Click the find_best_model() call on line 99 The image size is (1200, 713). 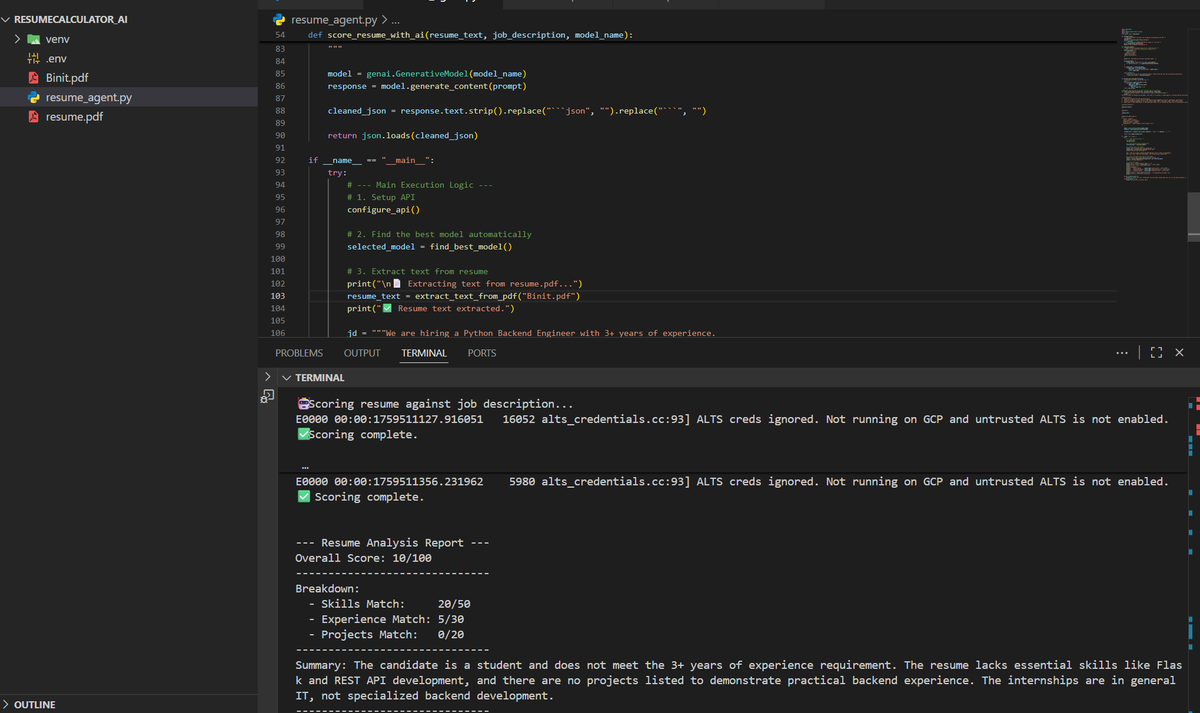[470, 246]
